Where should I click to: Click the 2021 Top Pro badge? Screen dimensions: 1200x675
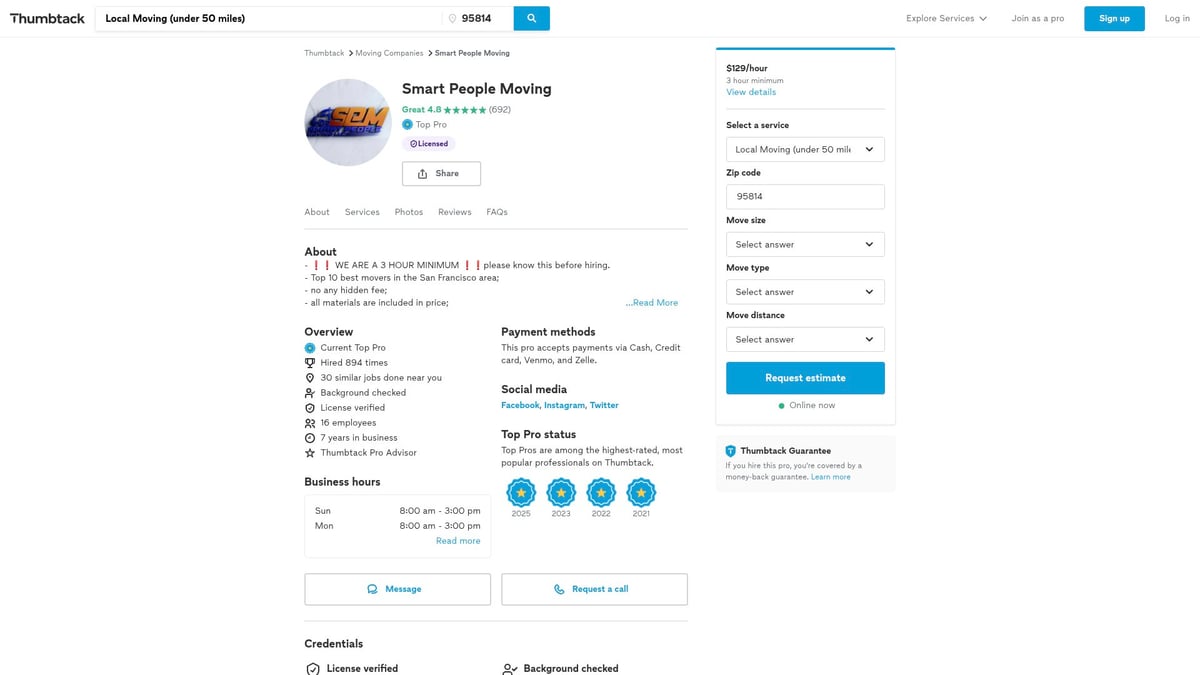click(x=641, y=492)
